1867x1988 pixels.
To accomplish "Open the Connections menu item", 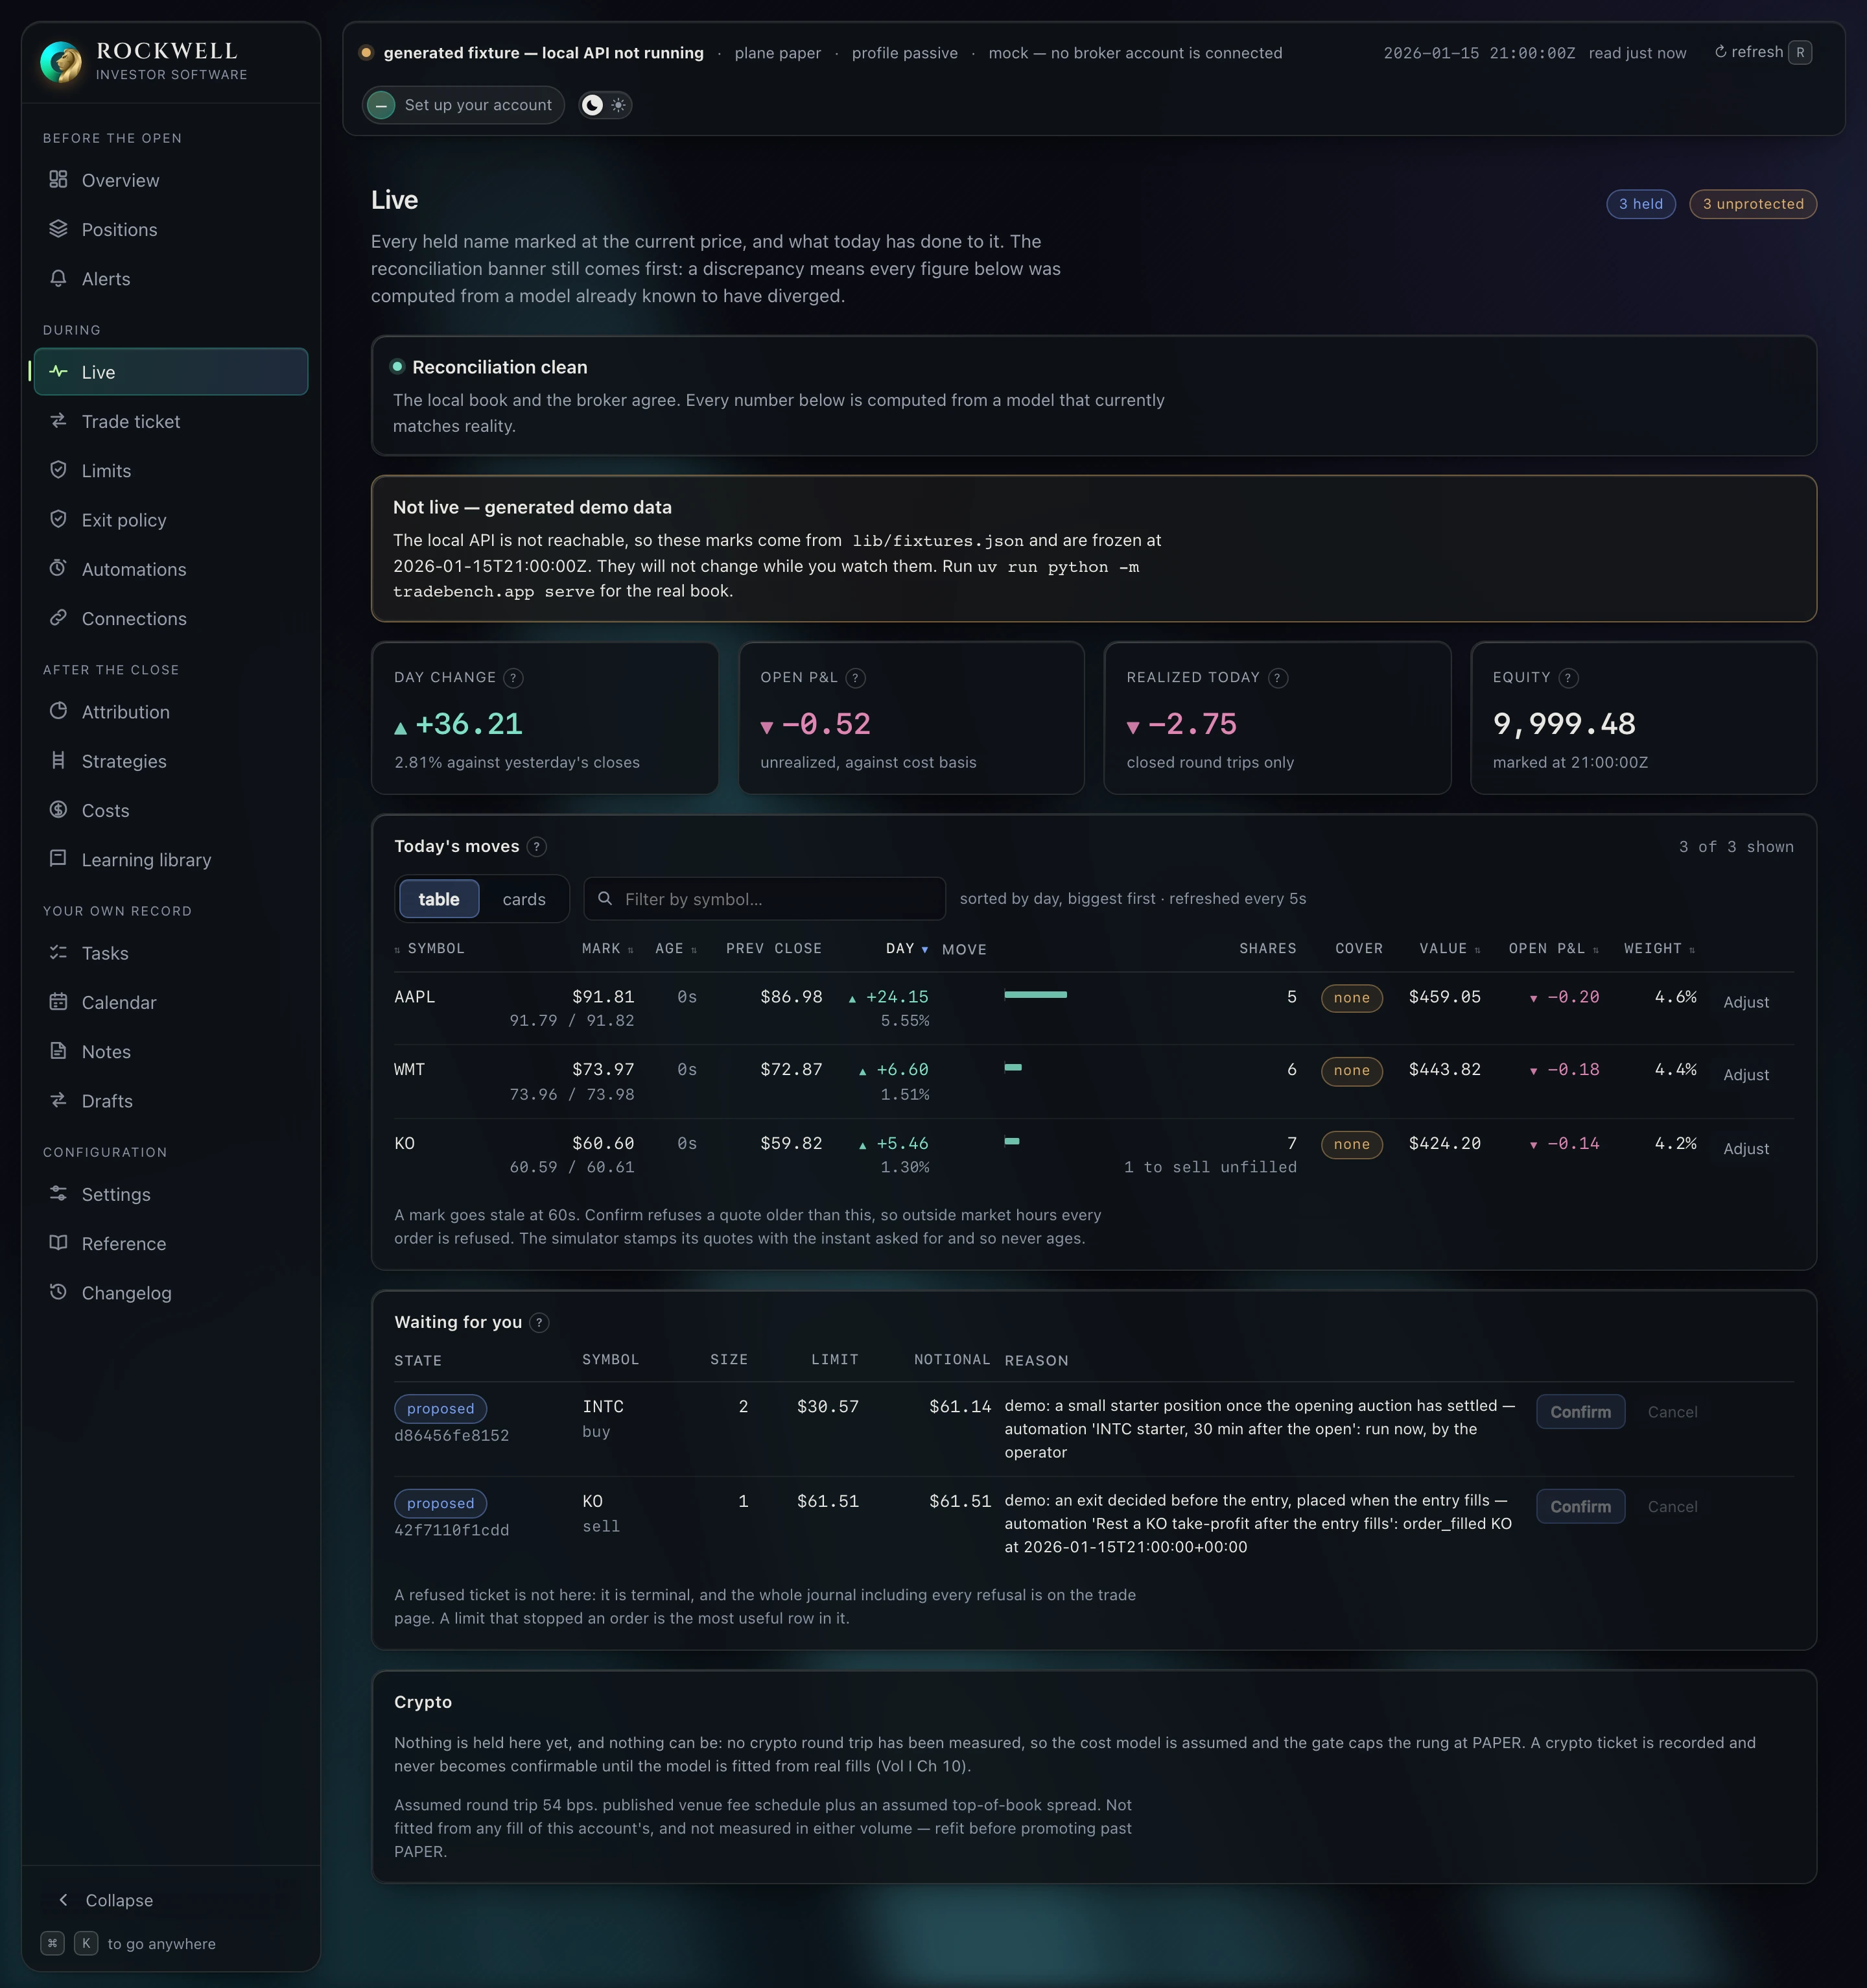I will tap(170, 619).
